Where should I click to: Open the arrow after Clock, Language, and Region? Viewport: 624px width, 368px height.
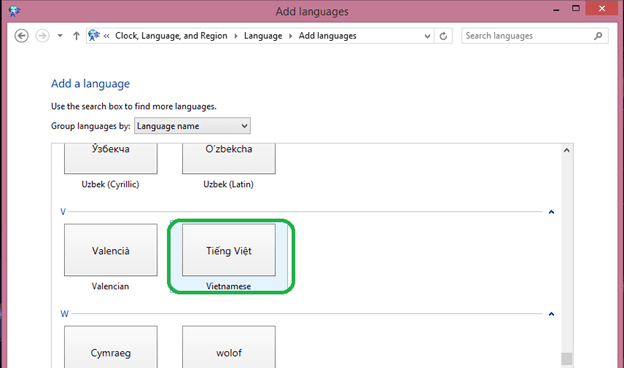coord(236,36)
